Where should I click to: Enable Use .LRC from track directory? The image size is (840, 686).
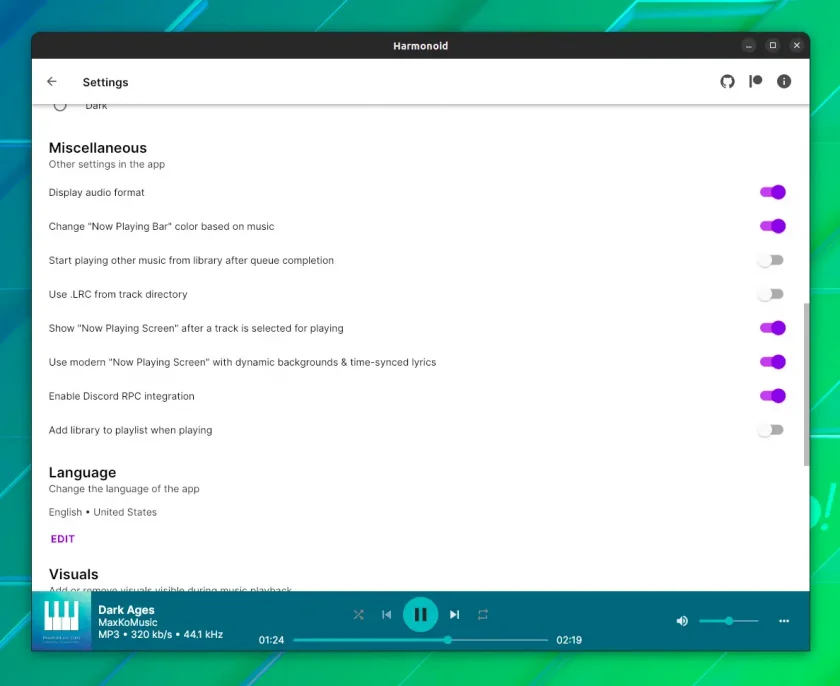pos(771,294)
